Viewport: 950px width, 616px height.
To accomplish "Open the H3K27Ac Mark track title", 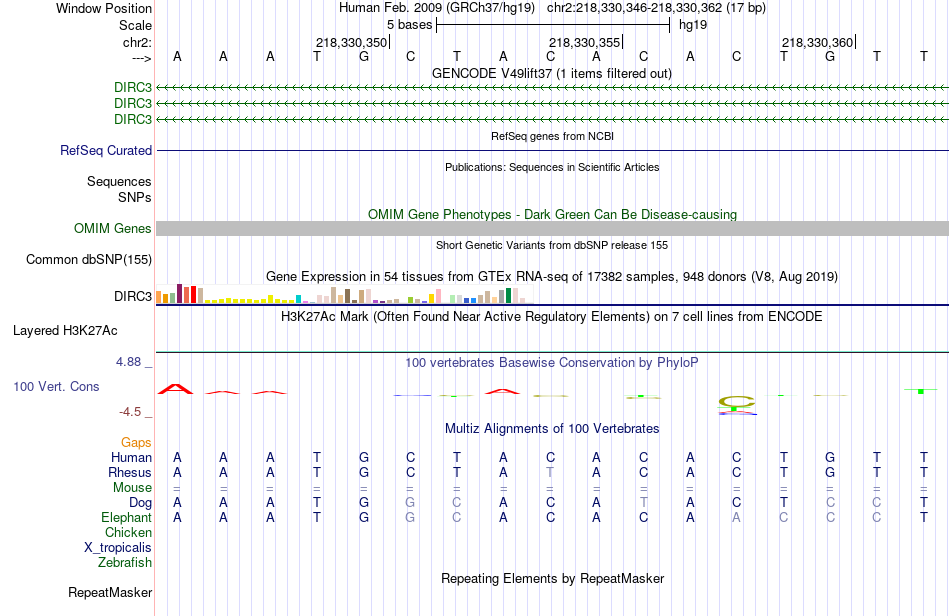I will 552,316.
